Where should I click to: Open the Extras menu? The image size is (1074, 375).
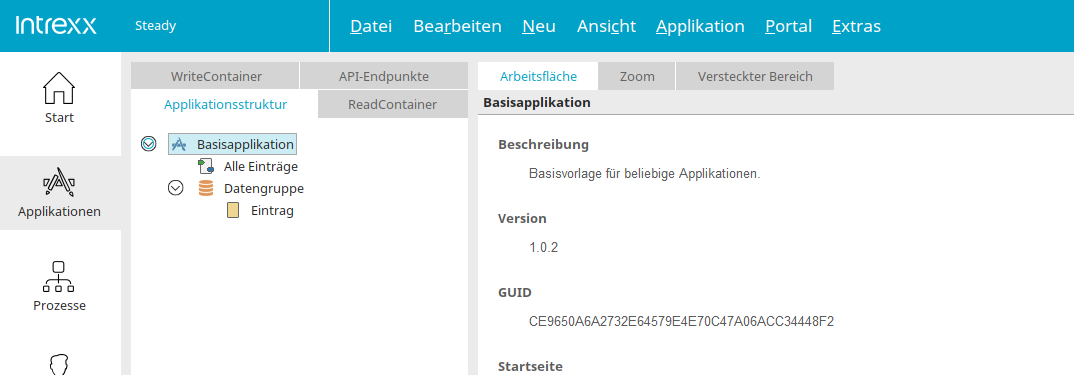point(856,26)
